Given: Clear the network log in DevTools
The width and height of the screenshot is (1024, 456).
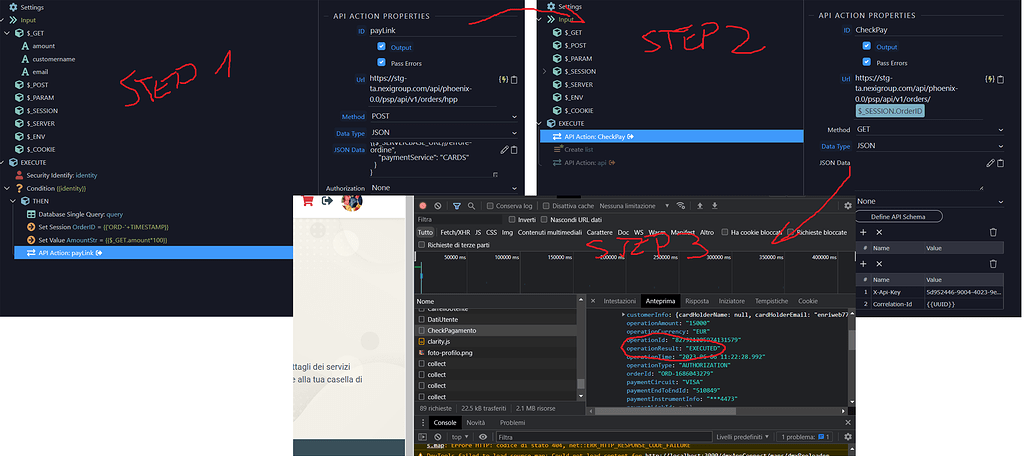Looking at the screenshot, I should tap(438, 206).
